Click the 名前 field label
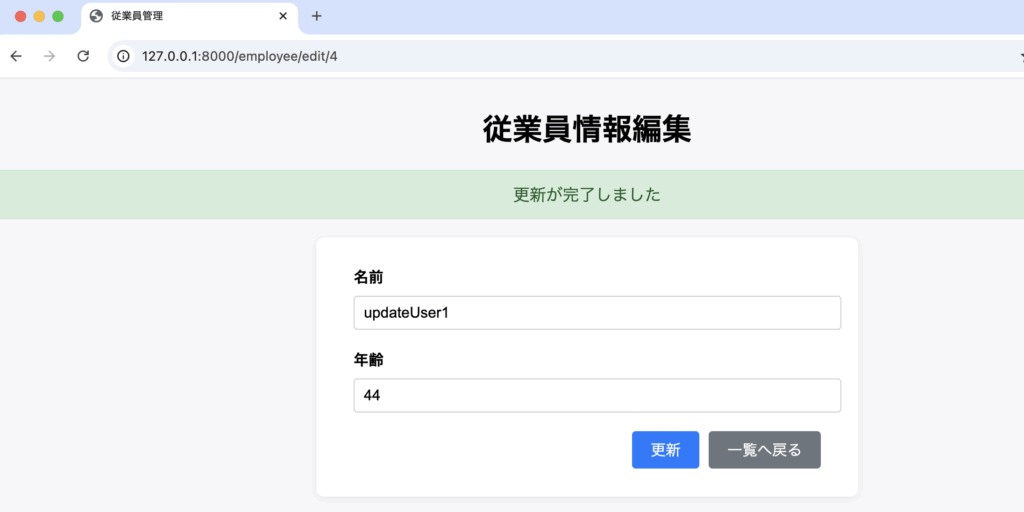This screenshot has width=1024, height=512. 368,276
